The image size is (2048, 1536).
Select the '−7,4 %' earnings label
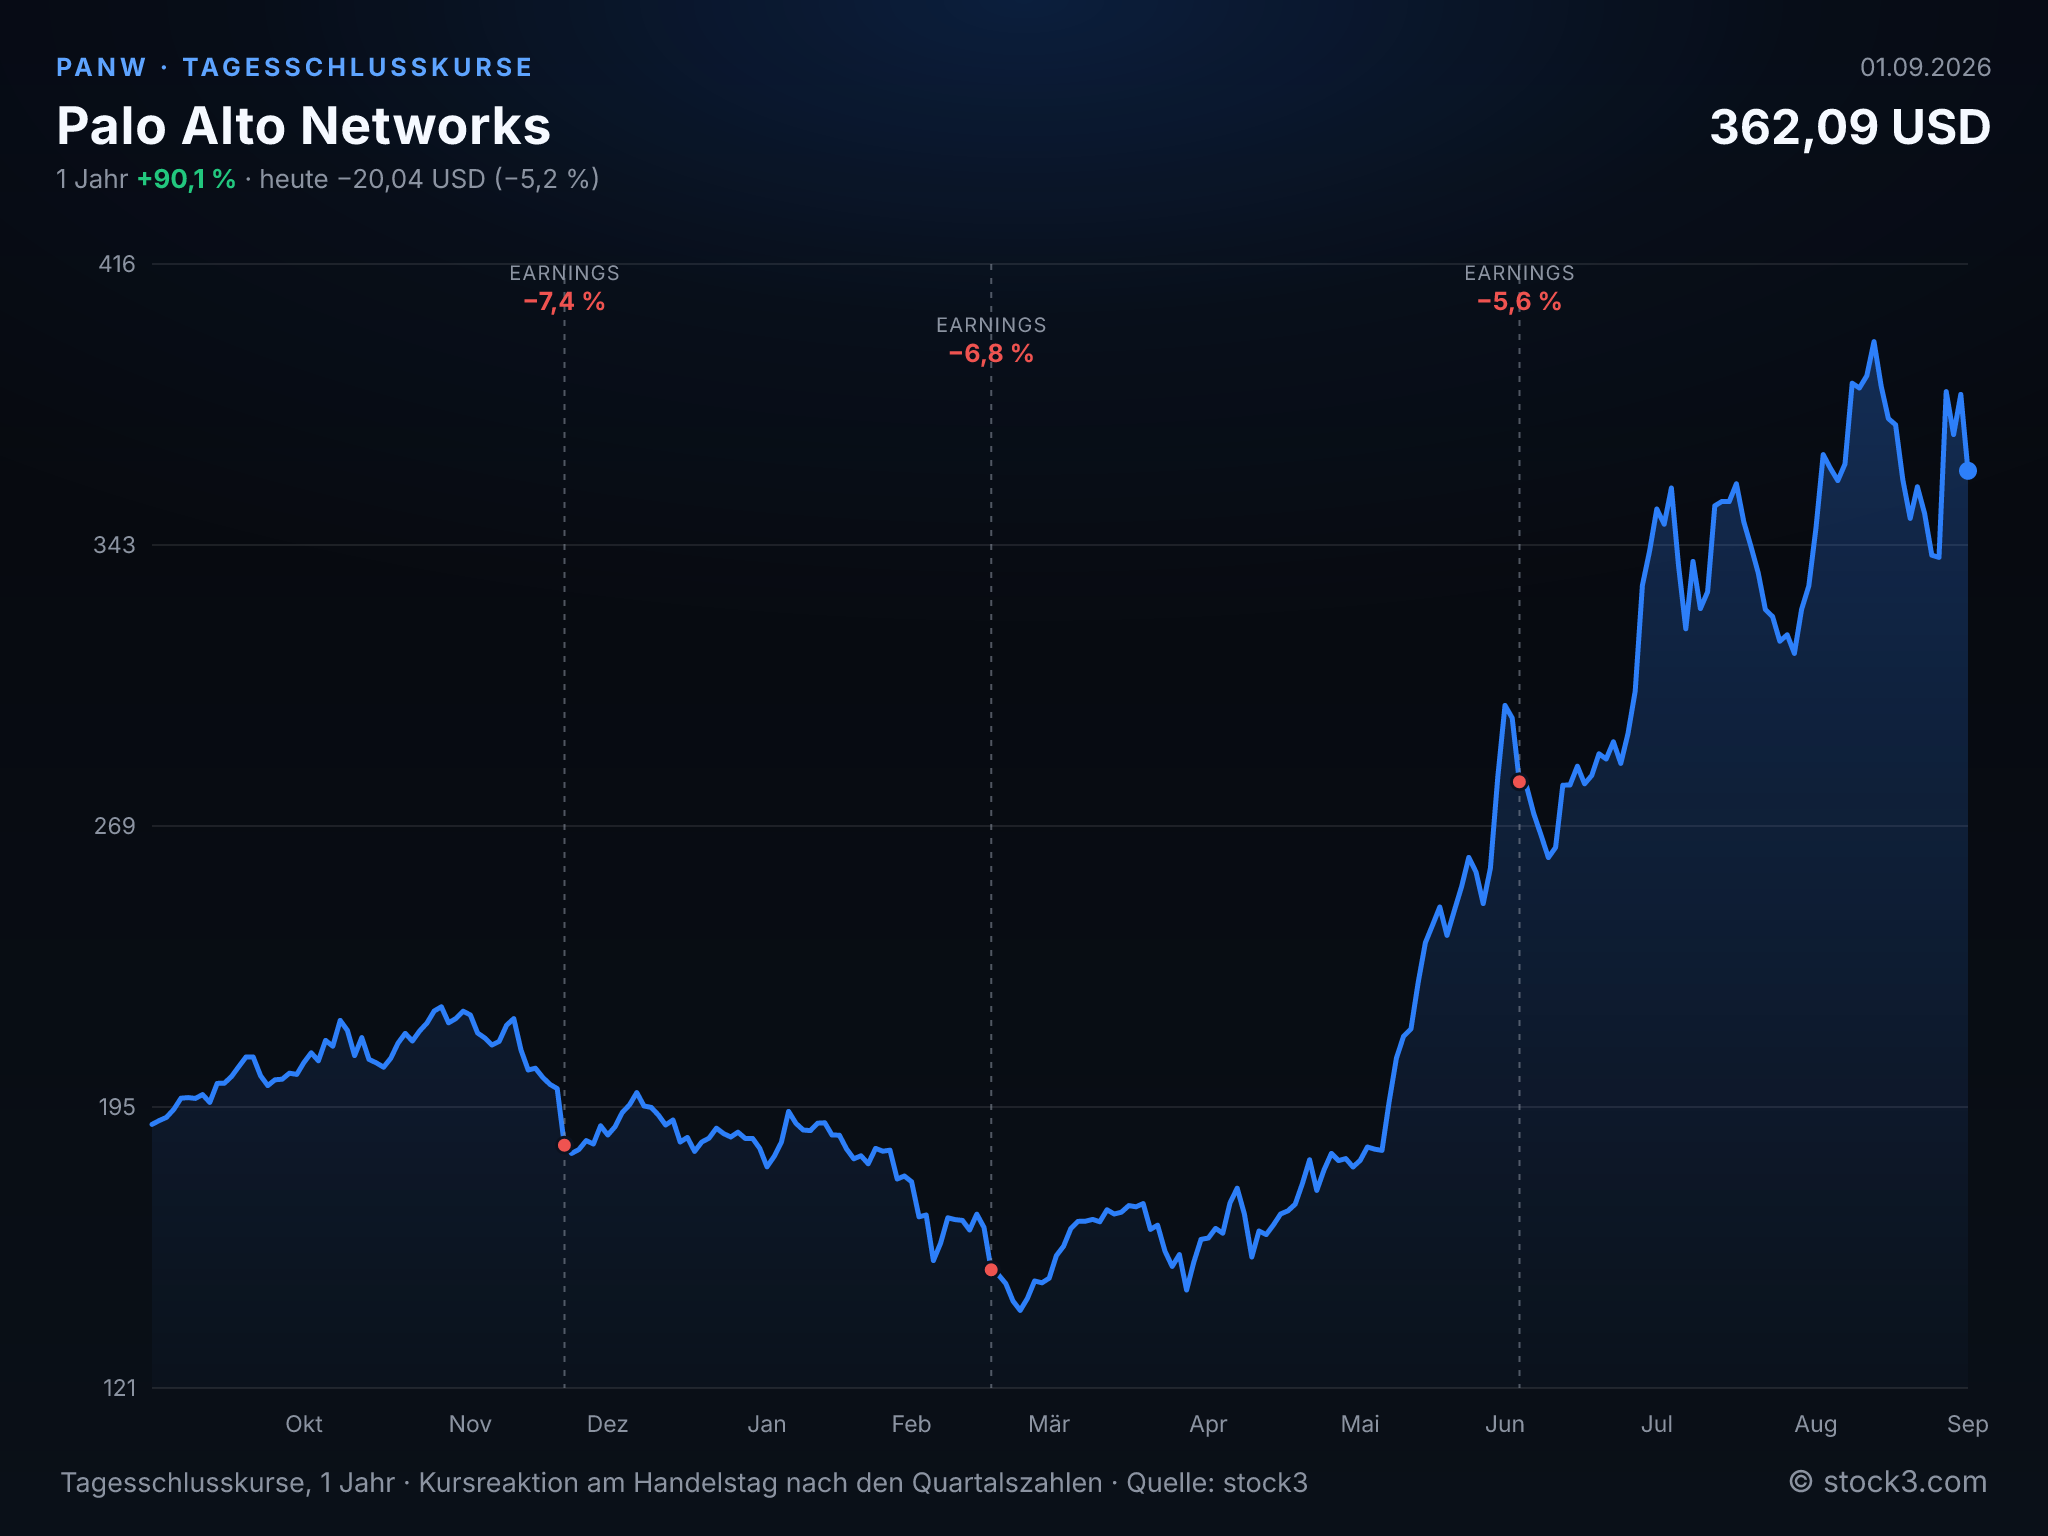564,302
